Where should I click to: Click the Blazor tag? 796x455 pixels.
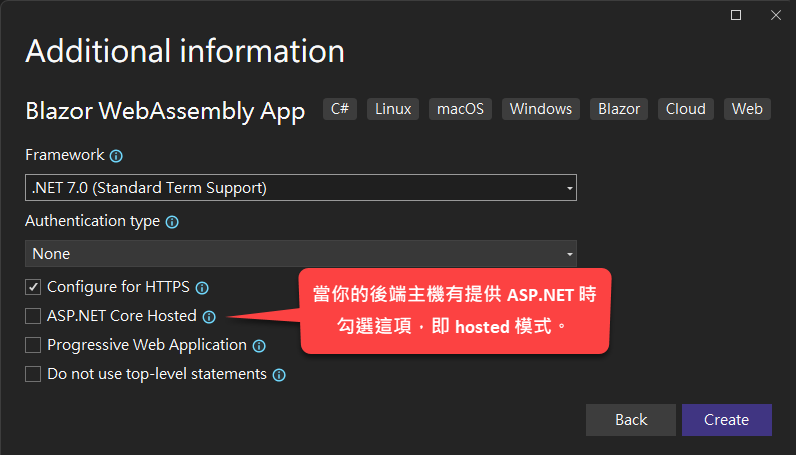coord(619,109)
